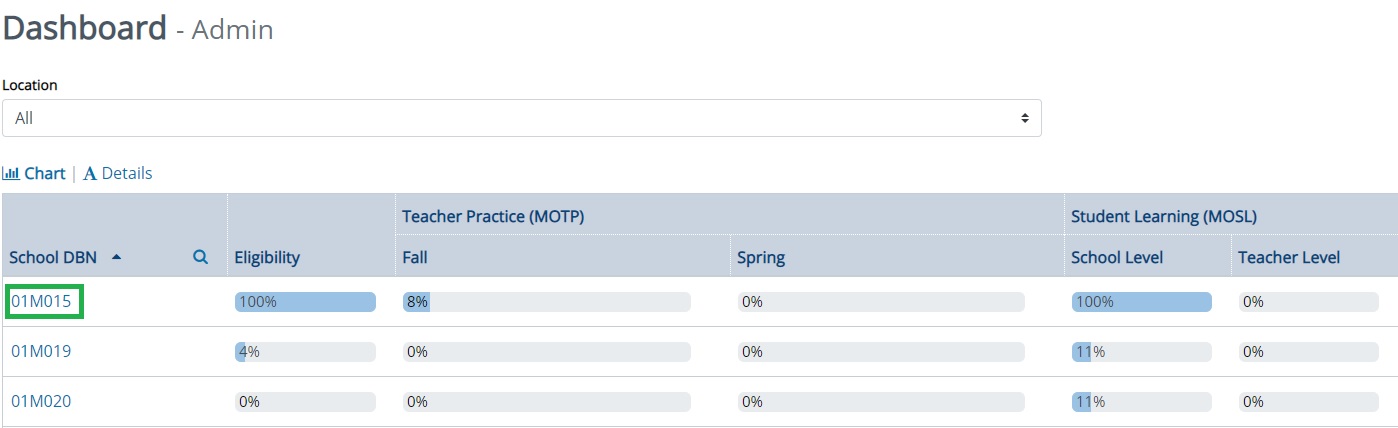Click the Teacher Level column header
This screenshot has width=1398, height=428.
pyautogui.click(x=1289, y=257)
